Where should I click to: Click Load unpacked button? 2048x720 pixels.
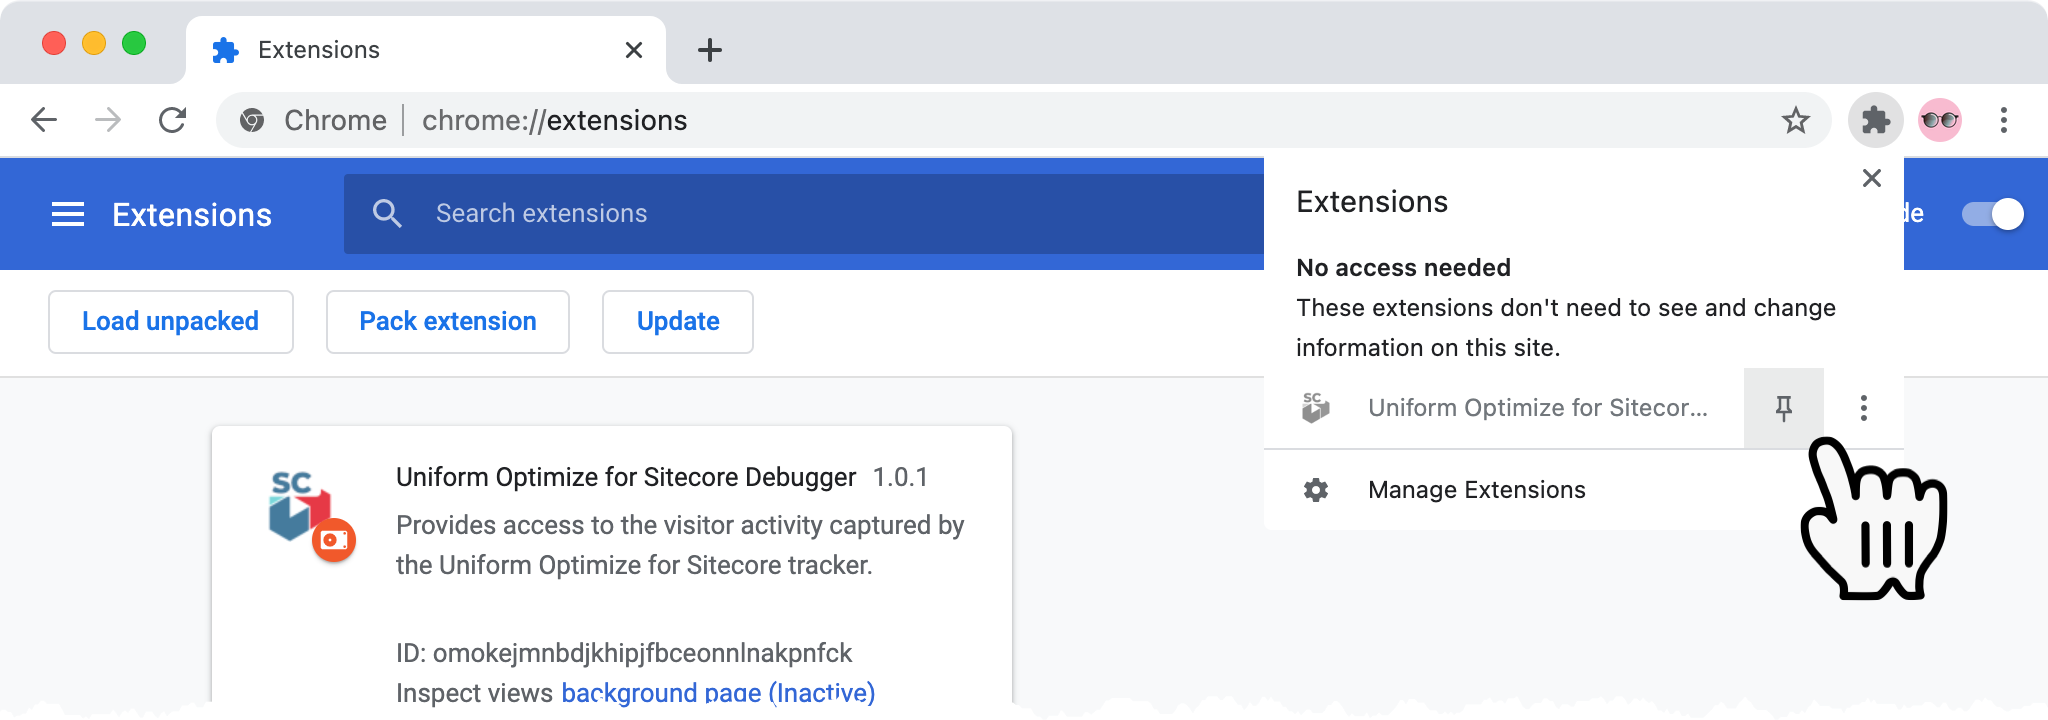pyautogui.click(x=171, y=322)
